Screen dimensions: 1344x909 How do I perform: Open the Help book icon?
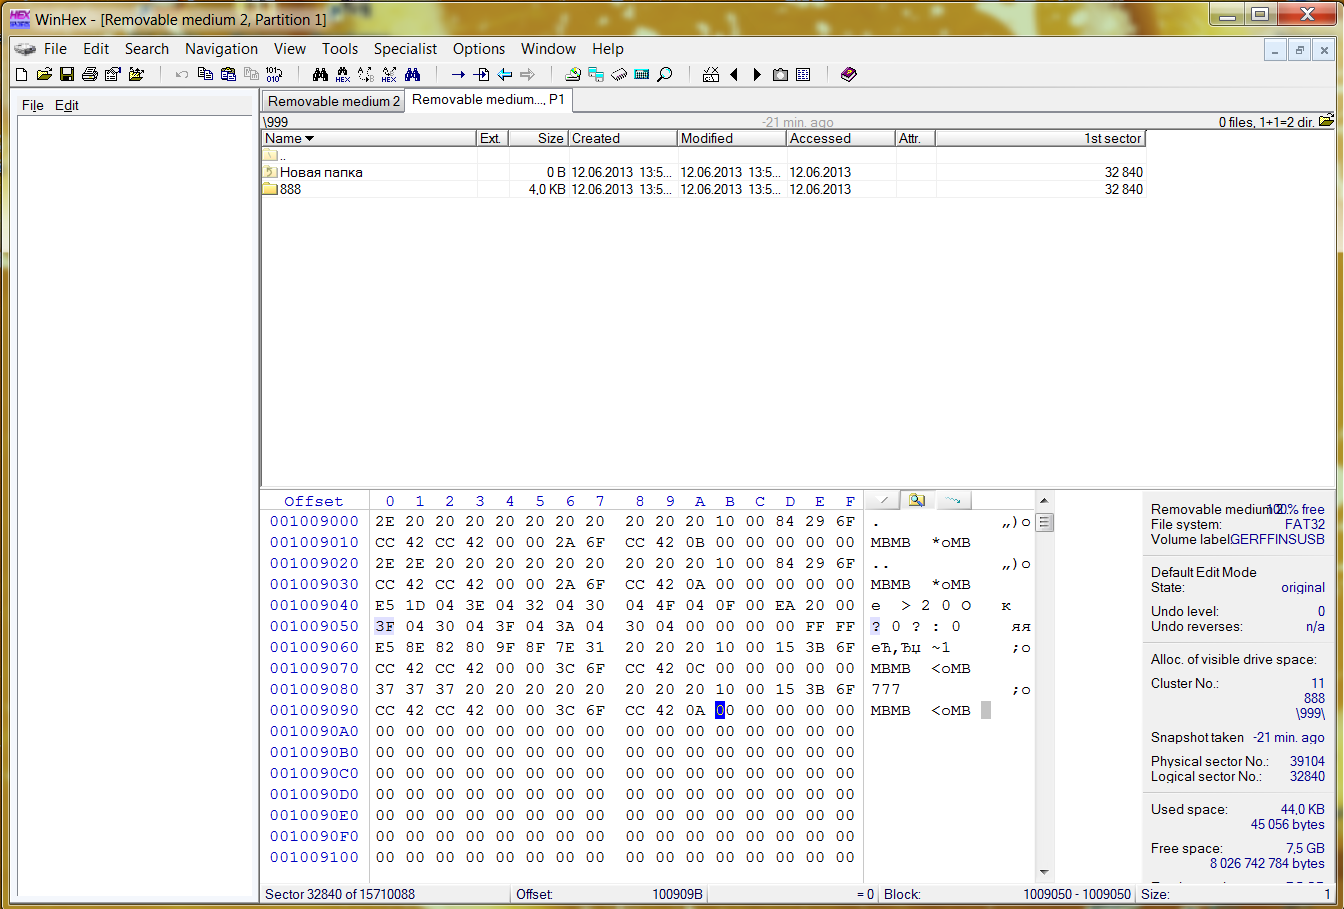(849, 74)
